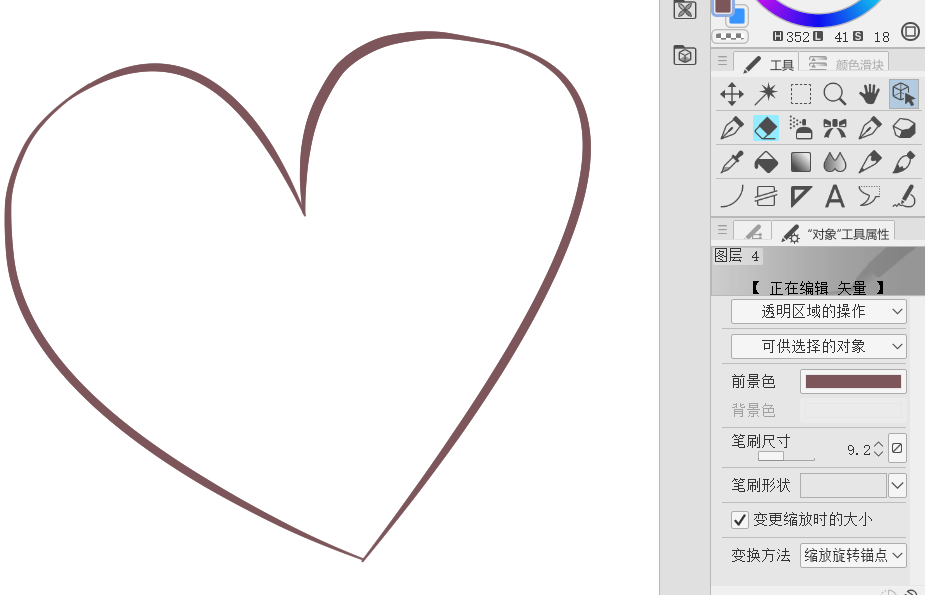The image size is (925, 595).
Task: Pick the Eyedropper tool
Action: [732, 162]
